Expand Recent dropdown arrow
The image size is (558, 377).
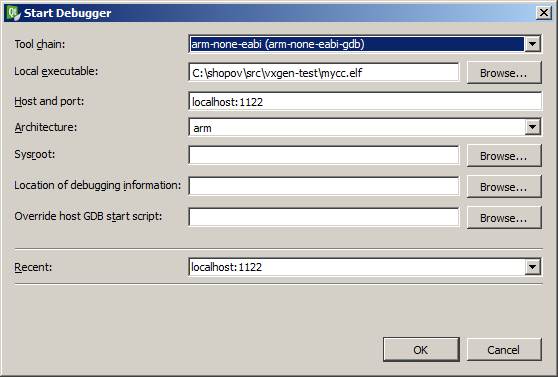coord(532,267)
